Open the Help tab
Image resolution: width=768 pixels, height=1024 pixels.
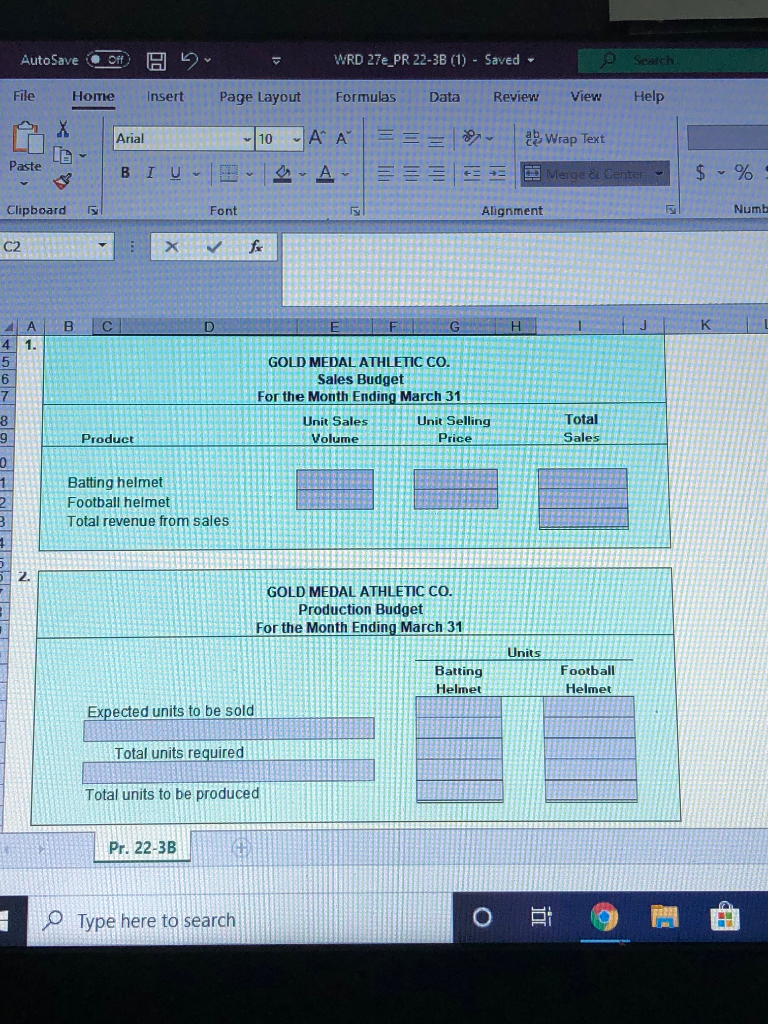(648, 96)
